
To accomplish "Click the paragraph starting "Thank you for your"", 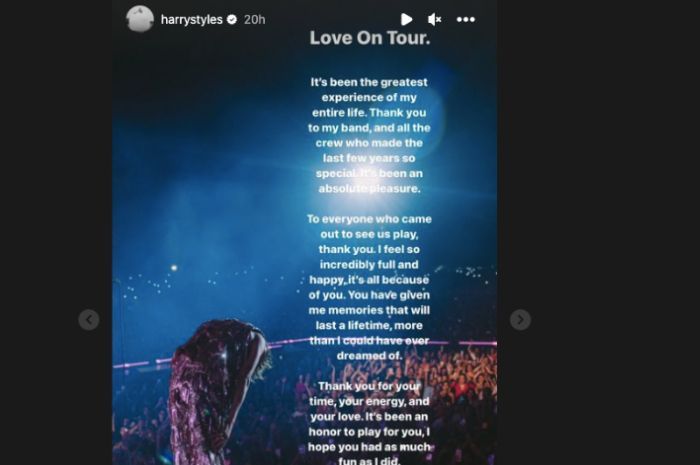I will (369, 422).
